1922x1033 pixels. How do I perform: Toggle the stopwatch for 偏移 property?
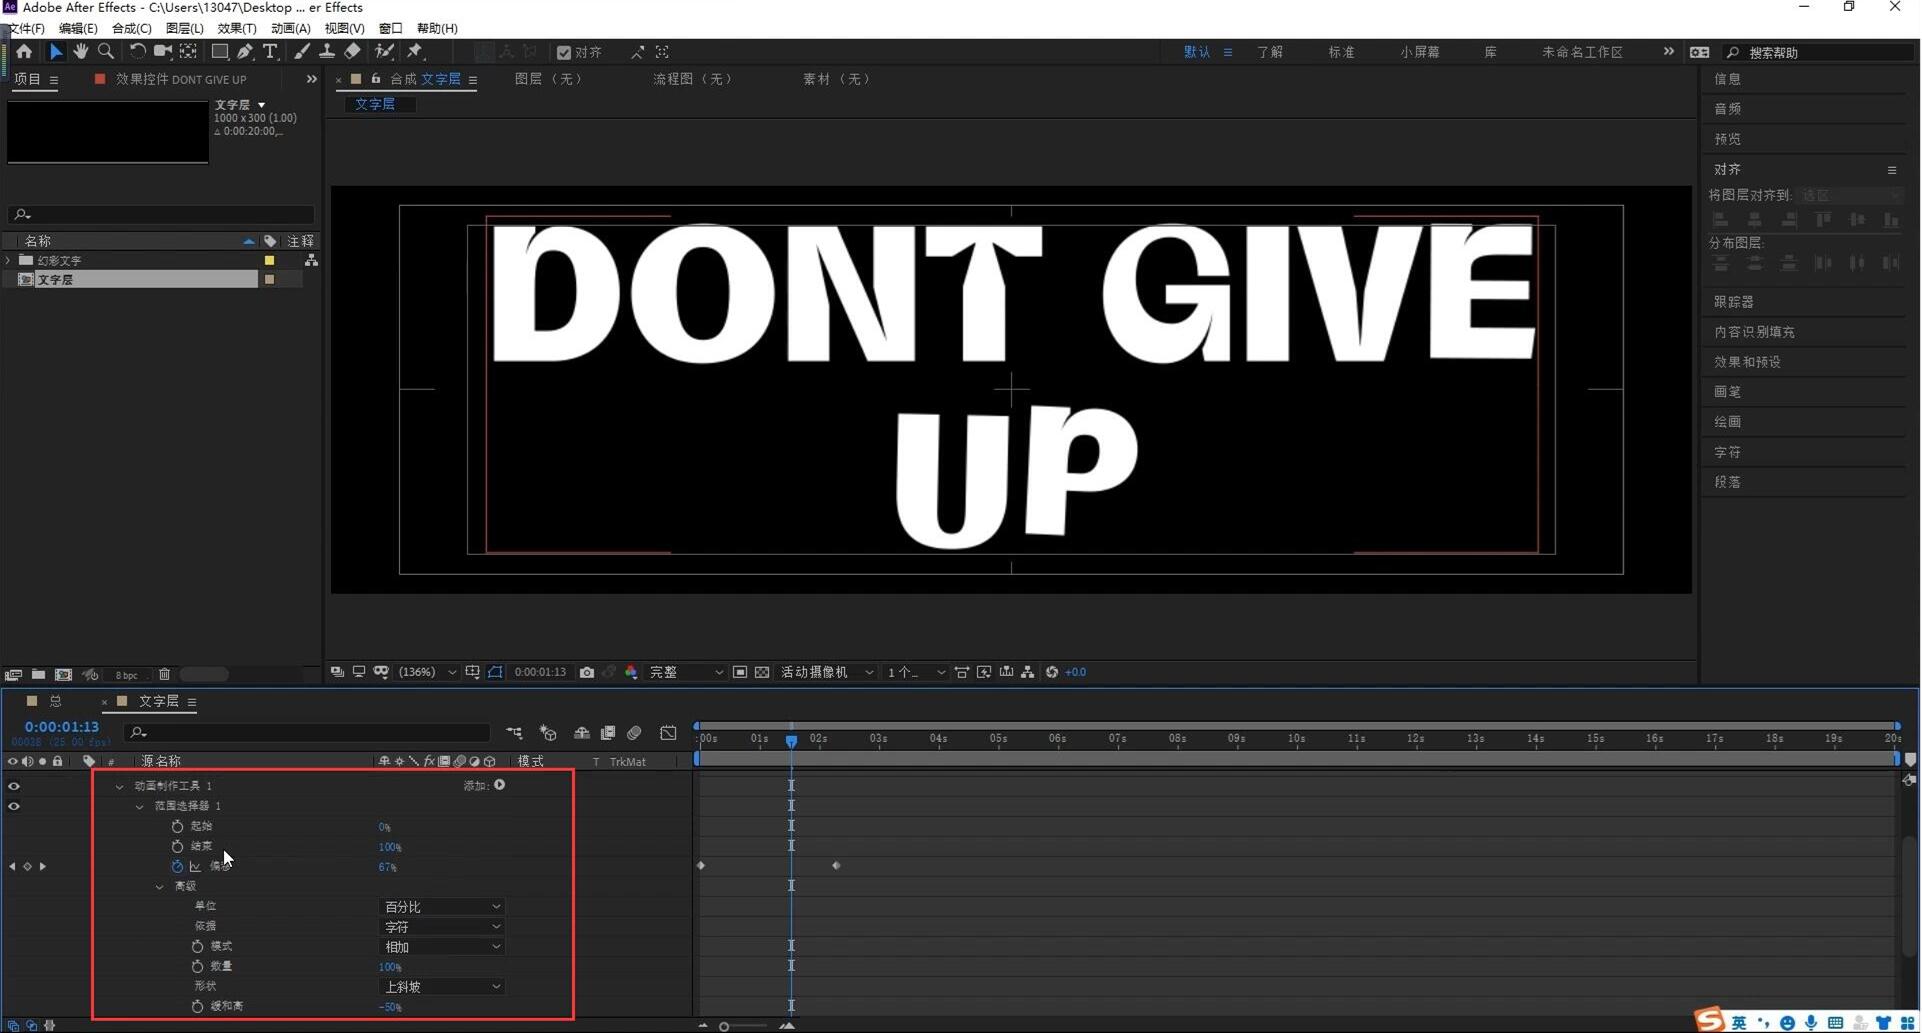coord(177,867)
